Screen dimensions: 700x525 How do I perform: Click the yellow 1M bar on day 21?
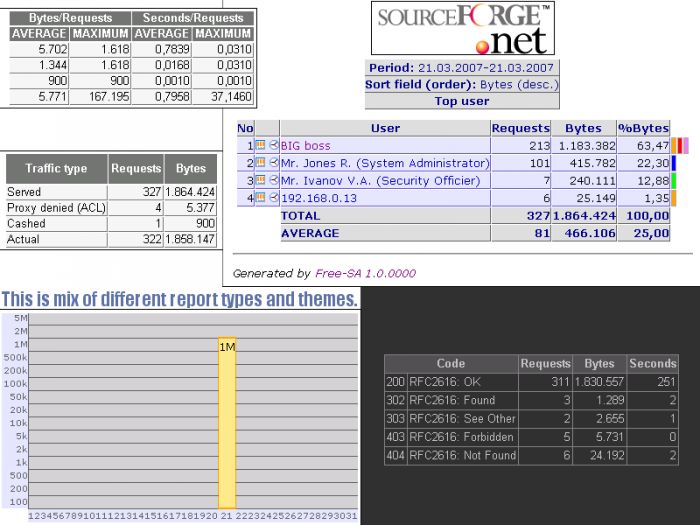(x=227, y=423)
